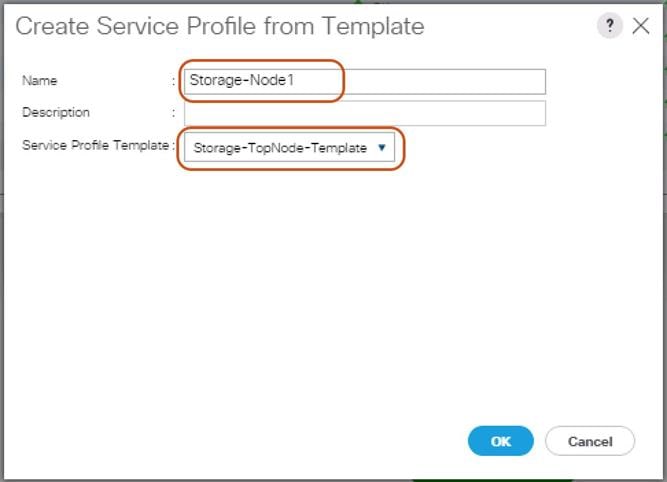Click the Description label
The height and width of the screenshot is (482, 667).
pyautogui.click(x=56, y=113)
